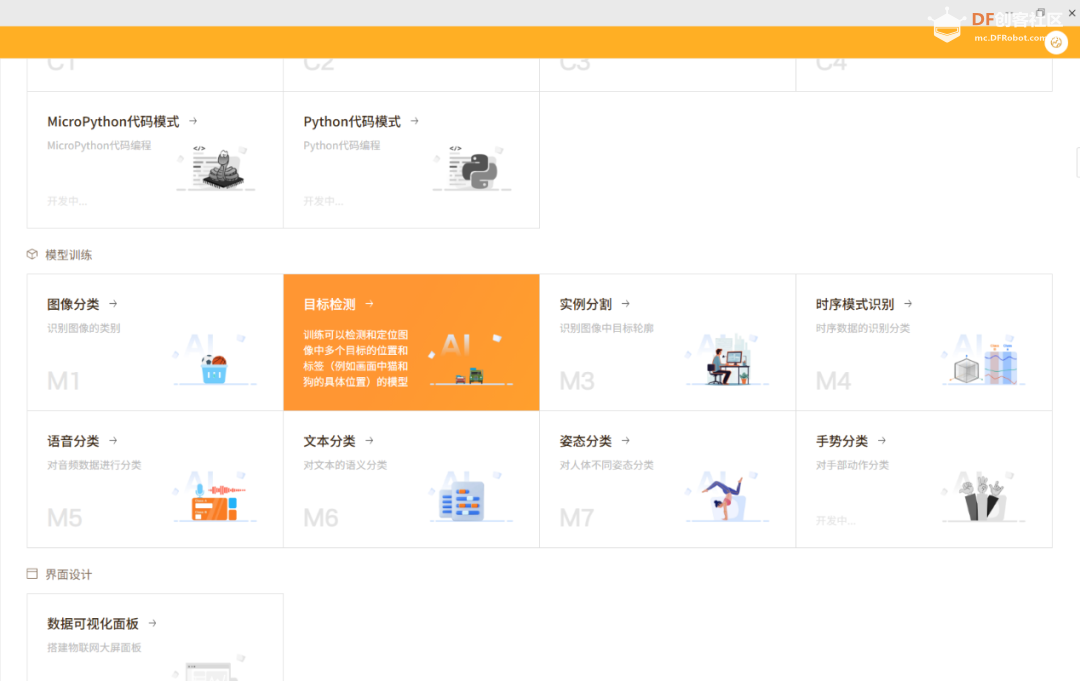Click the circular badge icon in the orange banner

coord(1057,43)
